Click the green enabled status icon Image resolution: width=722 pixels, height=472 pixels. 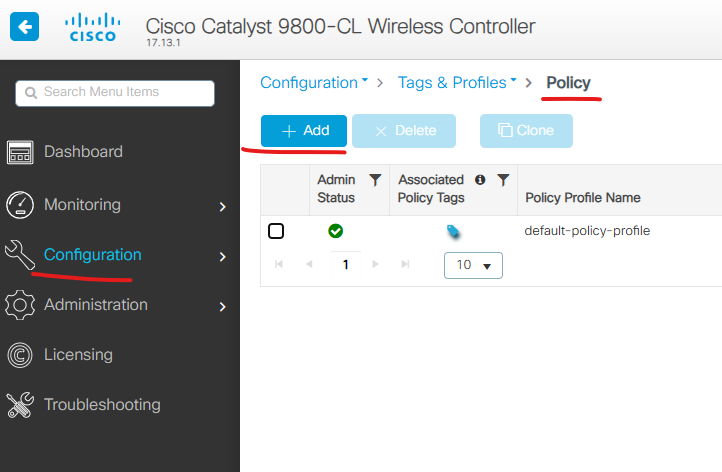point(336,231)
